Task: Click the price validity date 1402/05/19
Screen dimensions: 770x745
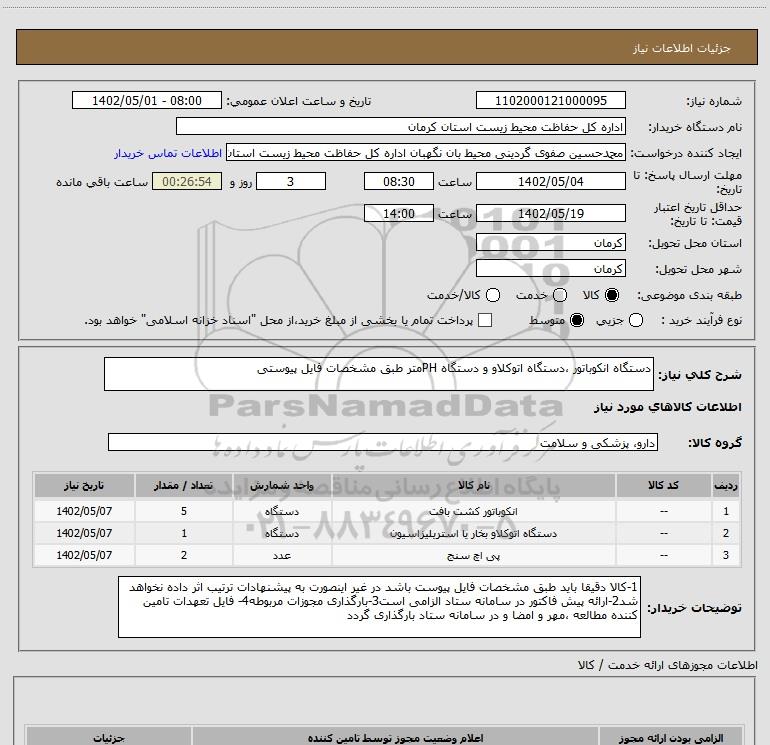Action: pos(550,213)
